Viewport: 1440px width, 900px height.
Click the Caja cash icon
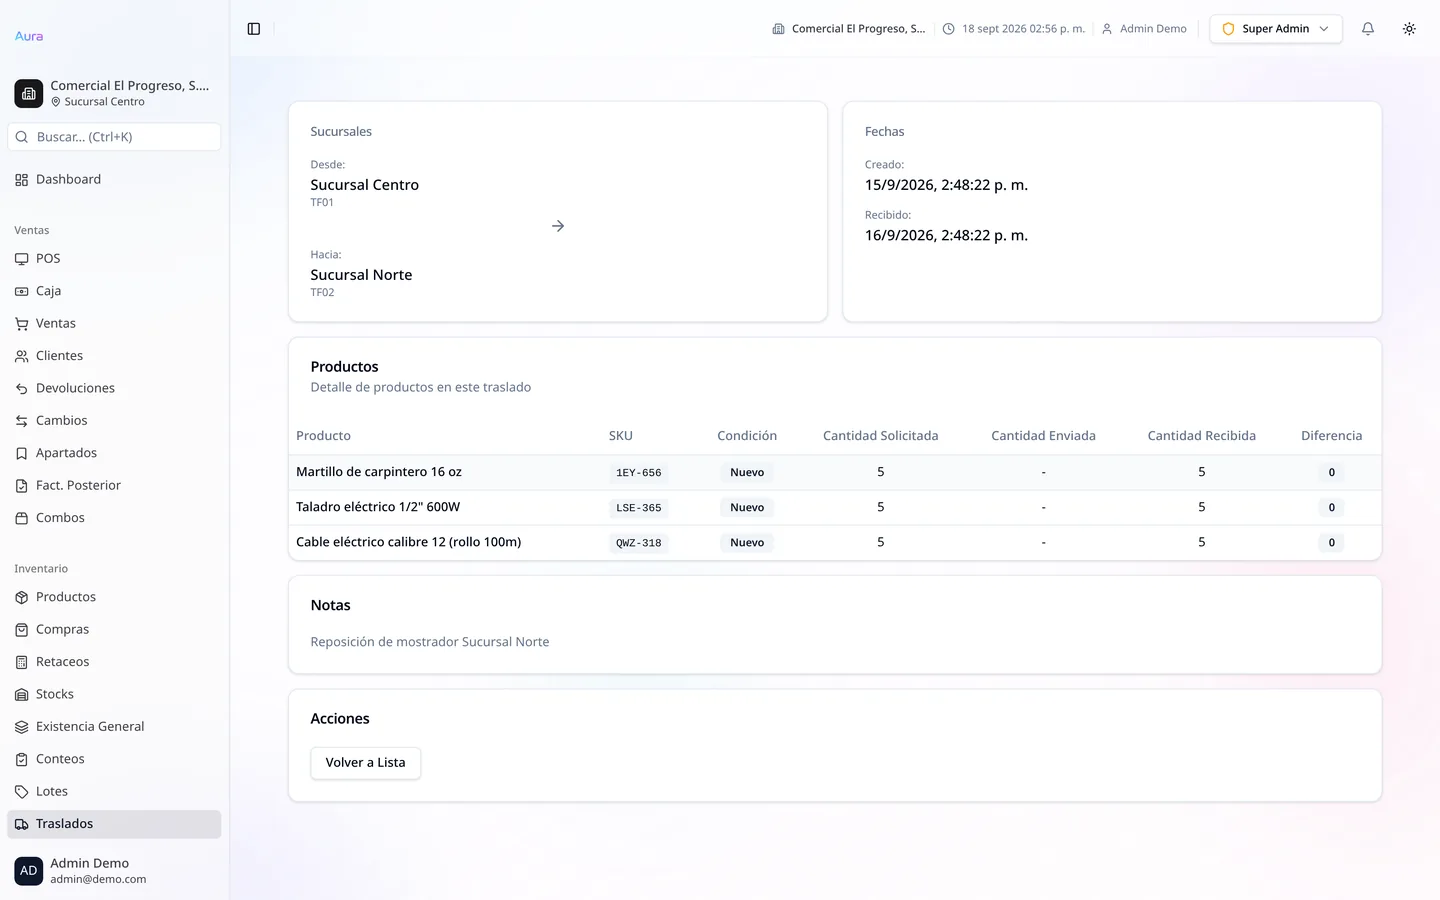click(22, 291)
